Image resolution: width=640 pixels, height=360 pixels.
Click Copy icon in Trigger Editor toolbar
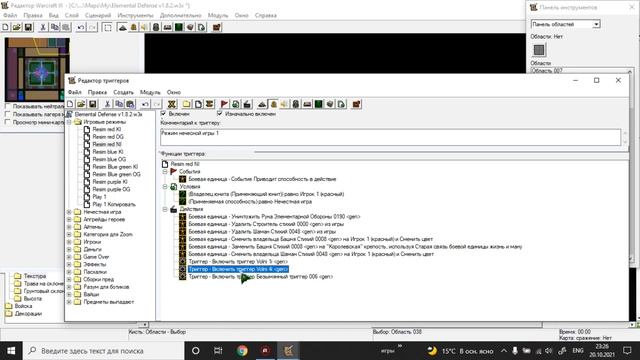tap(119, 104)
